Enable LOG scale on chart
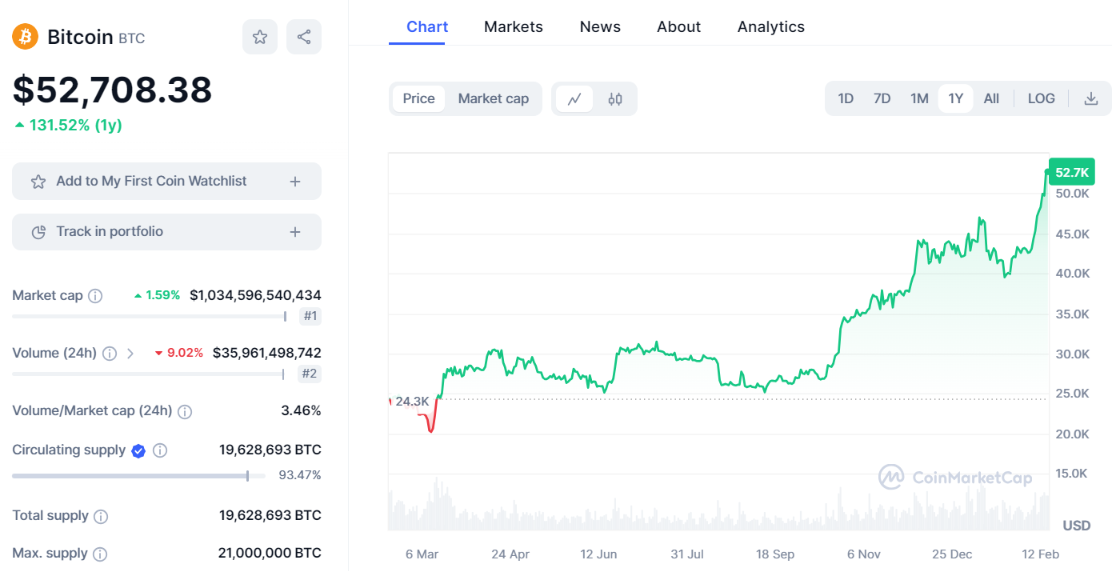 coord(1041,98)
